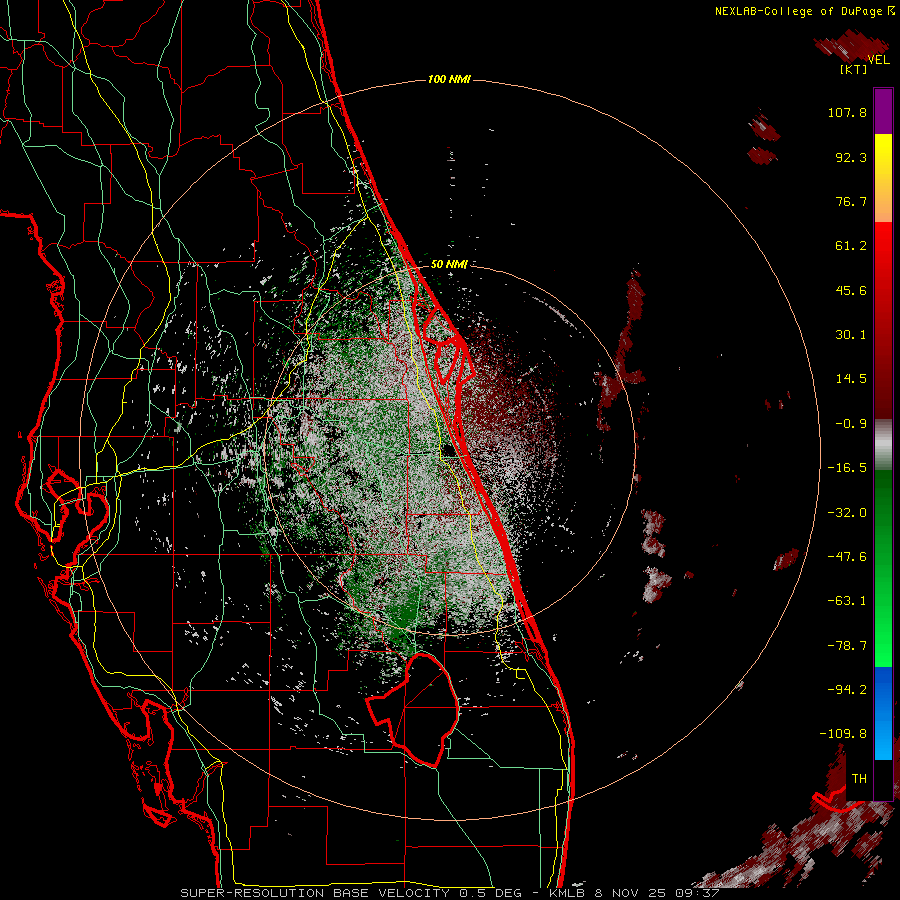The height and width of the screenshot is (900, 900).
Task: Click the 107.8 velocity scale value
Action: click(847, 112)
